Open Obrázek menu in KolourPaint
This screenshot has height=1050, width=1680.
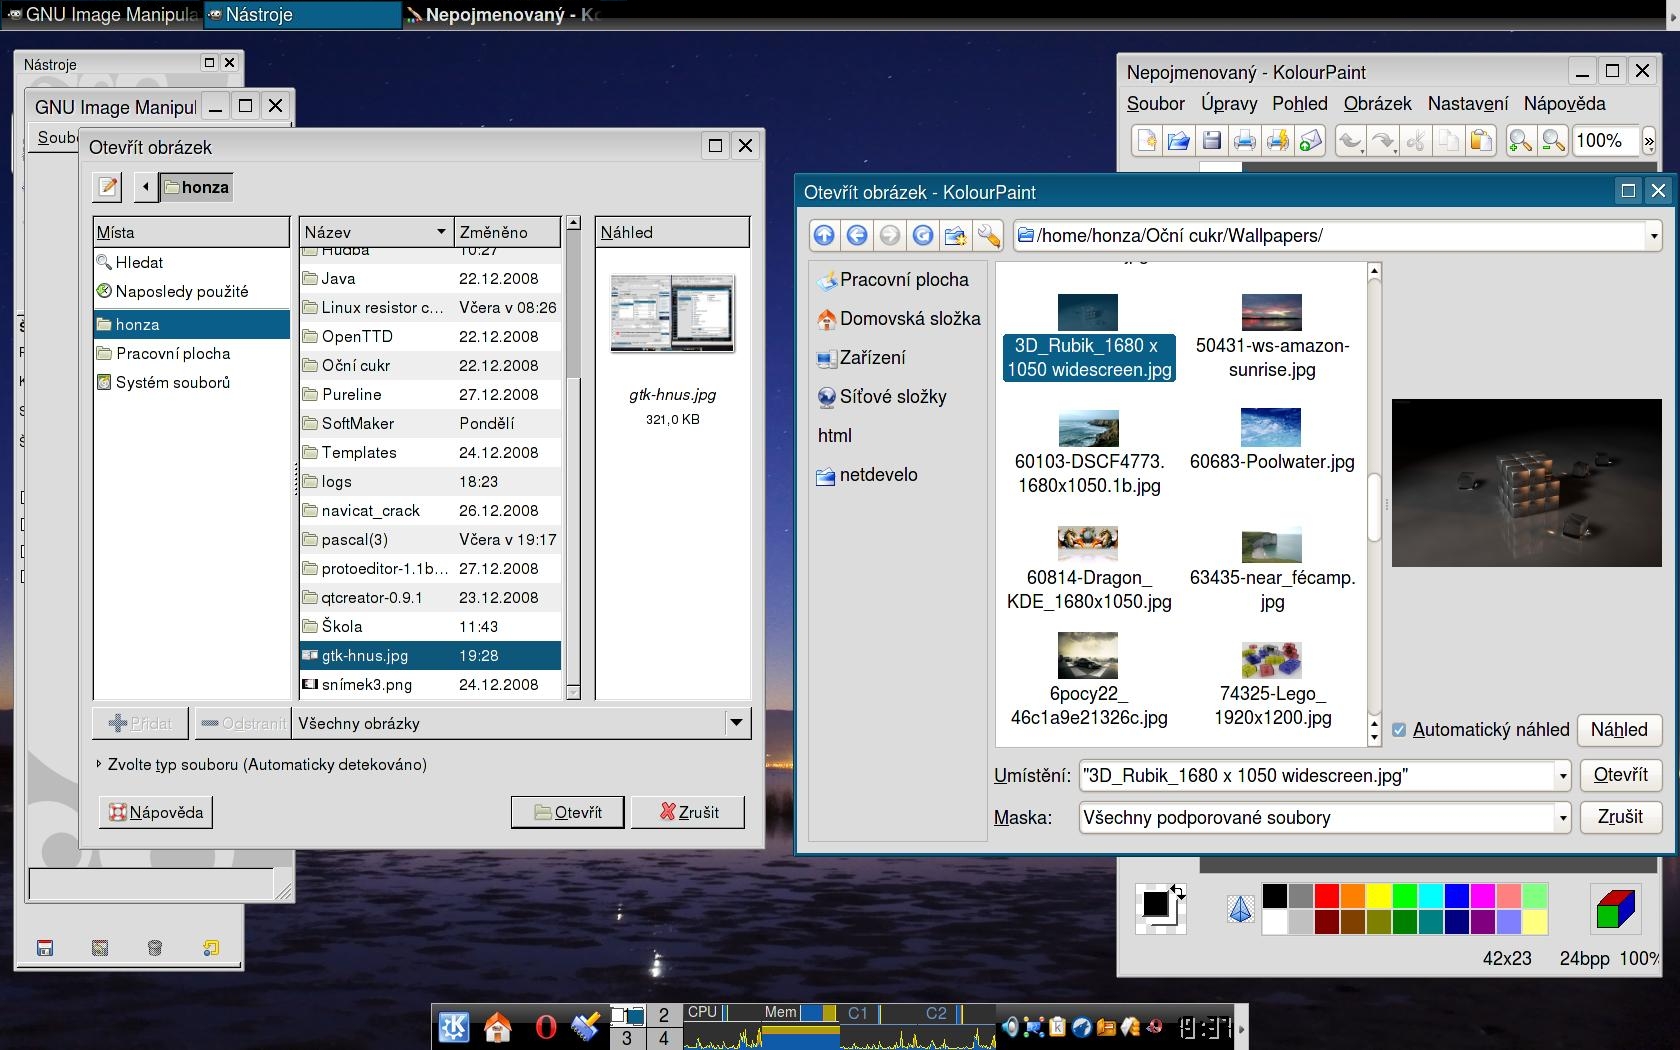click(1377, 103)
